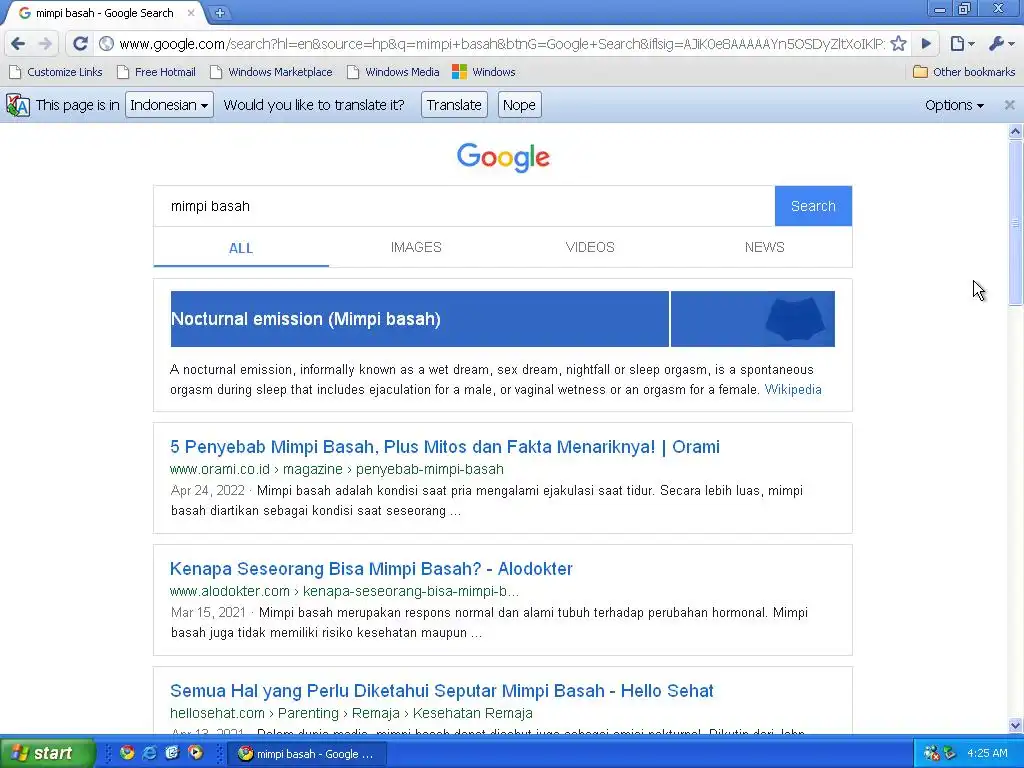1024x768 pixels.
Task: Click the www.orami.co.id result URL
Action: coord(336,470)
